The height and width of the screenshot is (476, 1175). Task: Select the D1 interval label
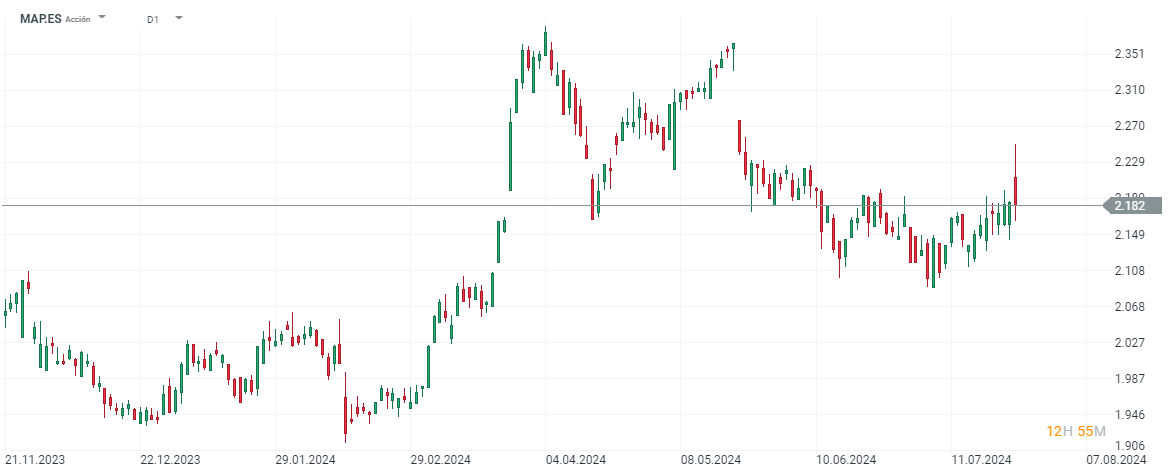click(x=152, y=19)
